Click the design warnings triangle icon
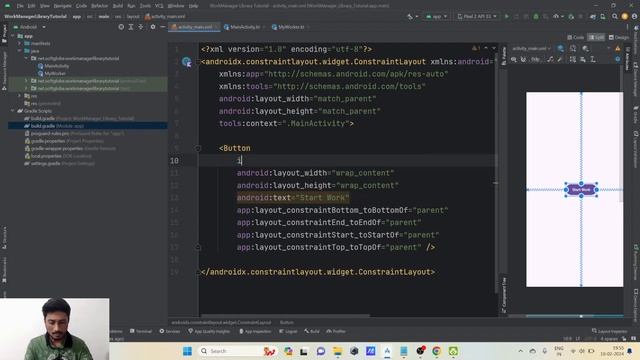Image resolution: width=640 pixels, height=360 pixels. coord(618,49)
